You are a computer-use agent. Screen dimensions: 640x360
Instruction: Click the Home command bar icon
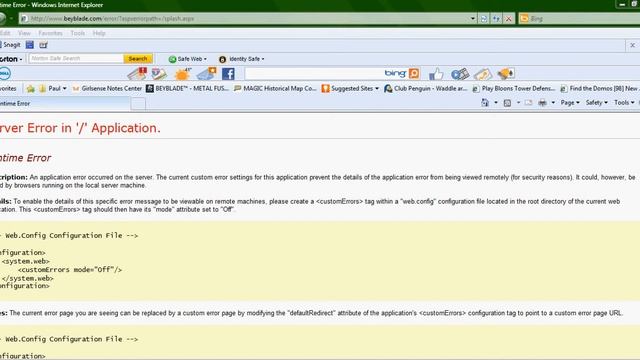click(485, 102)
